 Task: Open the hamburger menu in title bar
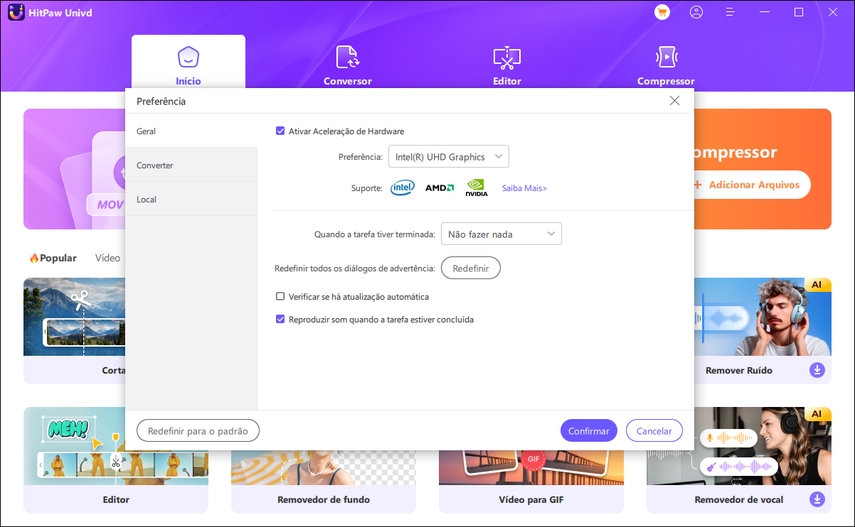730,12
